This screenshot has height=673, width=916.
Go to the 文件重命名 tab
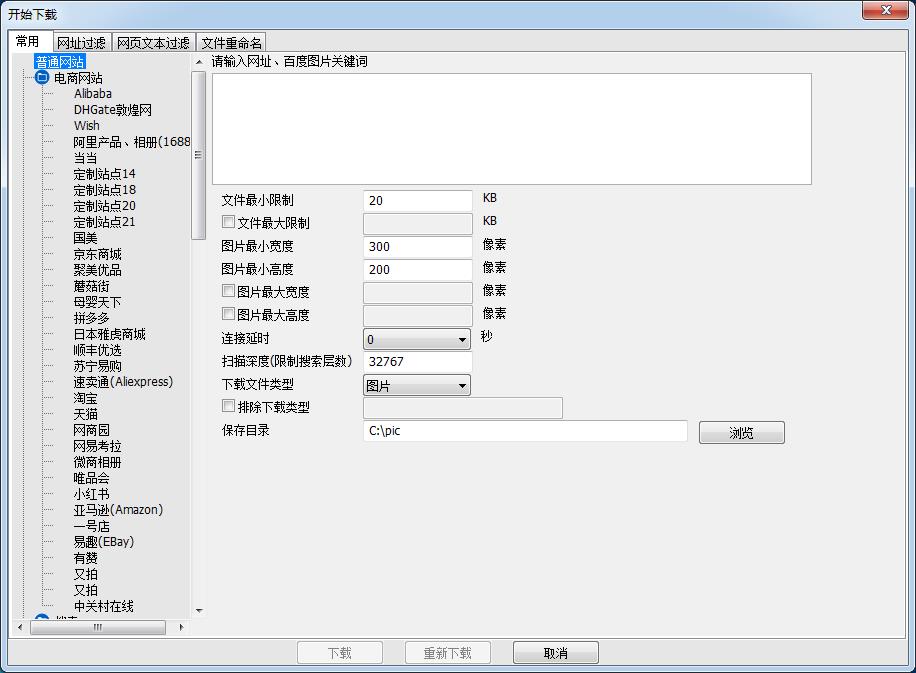tap(231, 43)
